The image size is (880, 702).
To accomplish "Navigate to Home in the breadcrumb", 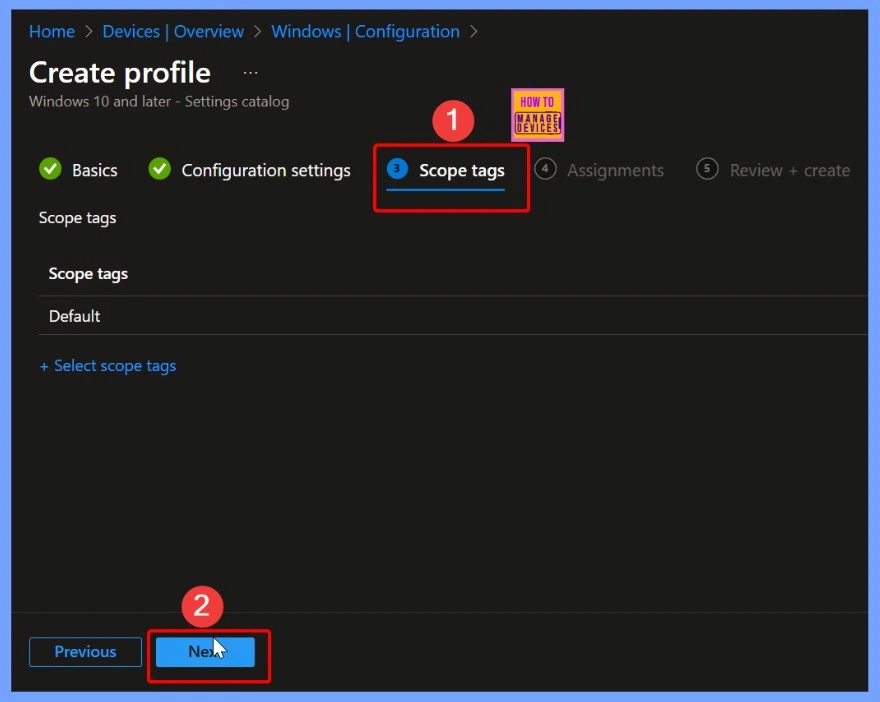I will [x=52, y=32].
